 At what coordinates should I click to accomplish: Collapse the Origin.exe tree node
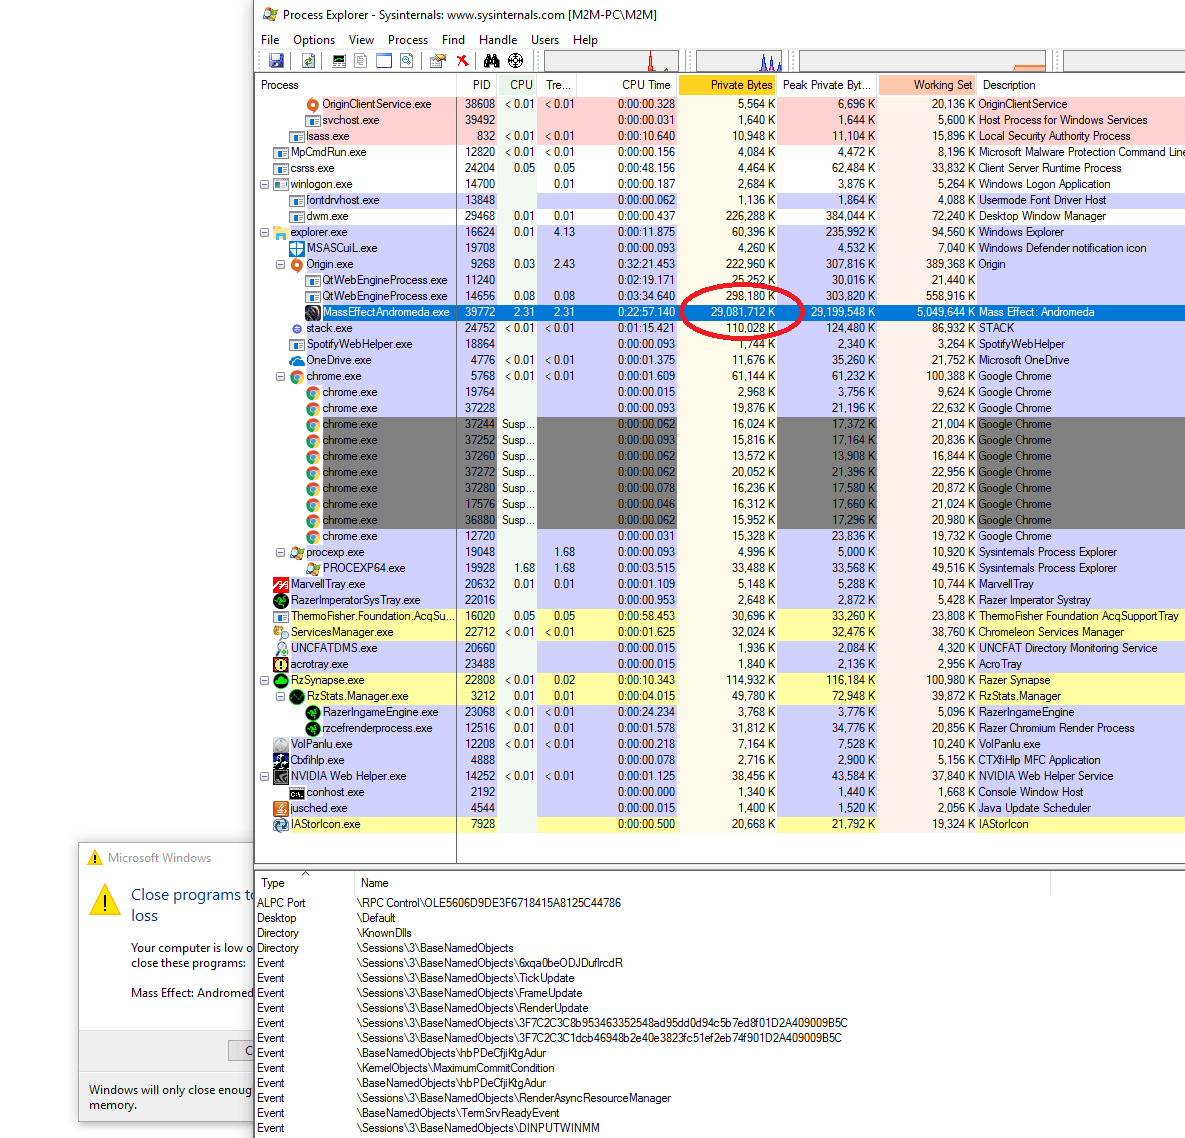280,264
